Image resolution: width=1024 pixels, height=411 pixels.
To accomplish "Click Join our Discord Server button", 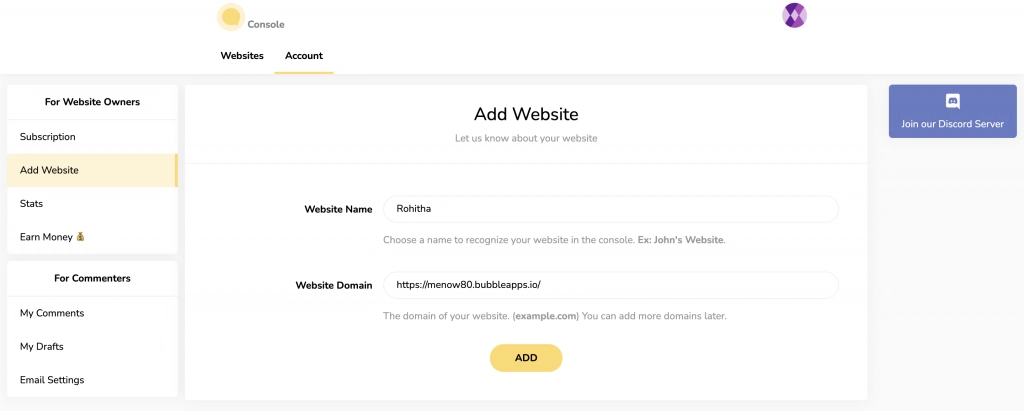I will 952,111.
